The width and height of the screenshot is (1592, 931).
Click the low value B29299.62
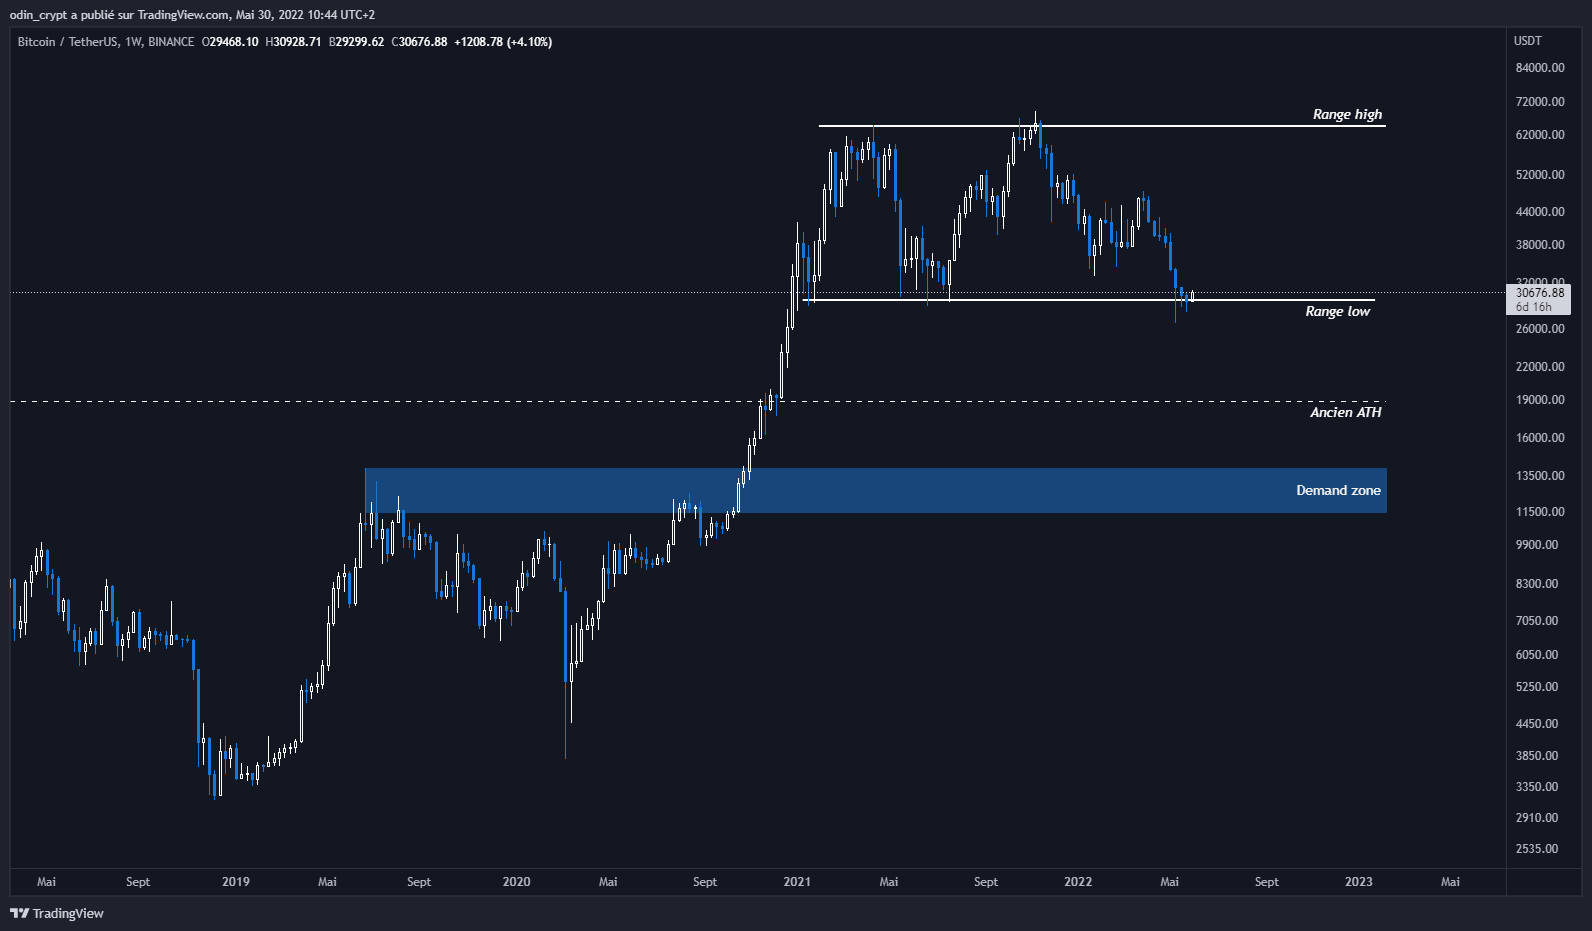[x=356, y=42]
